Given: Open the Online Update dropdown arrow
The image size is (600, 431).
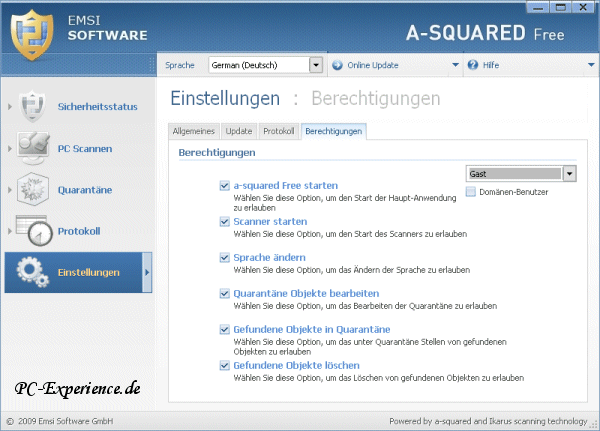Looking at the screenshot, I should coord(455,66).
